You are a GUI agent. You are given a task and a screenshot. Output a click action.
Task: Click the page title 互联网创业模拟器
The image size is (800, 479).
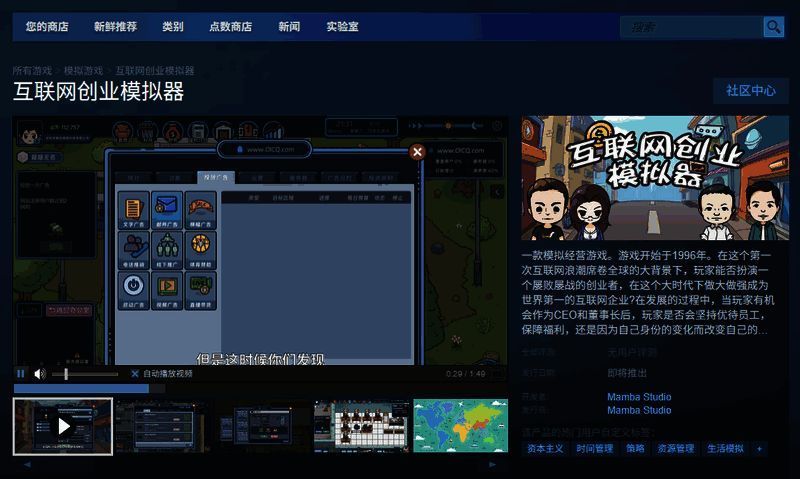(x=98, y=92)
